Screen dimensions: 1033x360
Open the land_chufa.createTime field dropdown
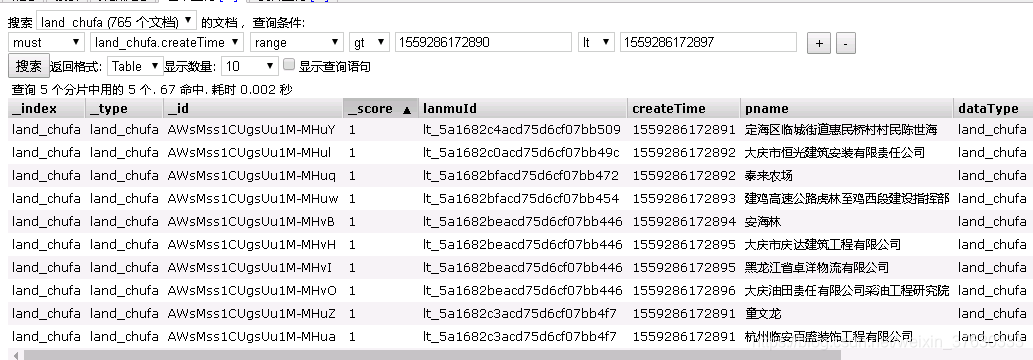click(x=167, y=42)
